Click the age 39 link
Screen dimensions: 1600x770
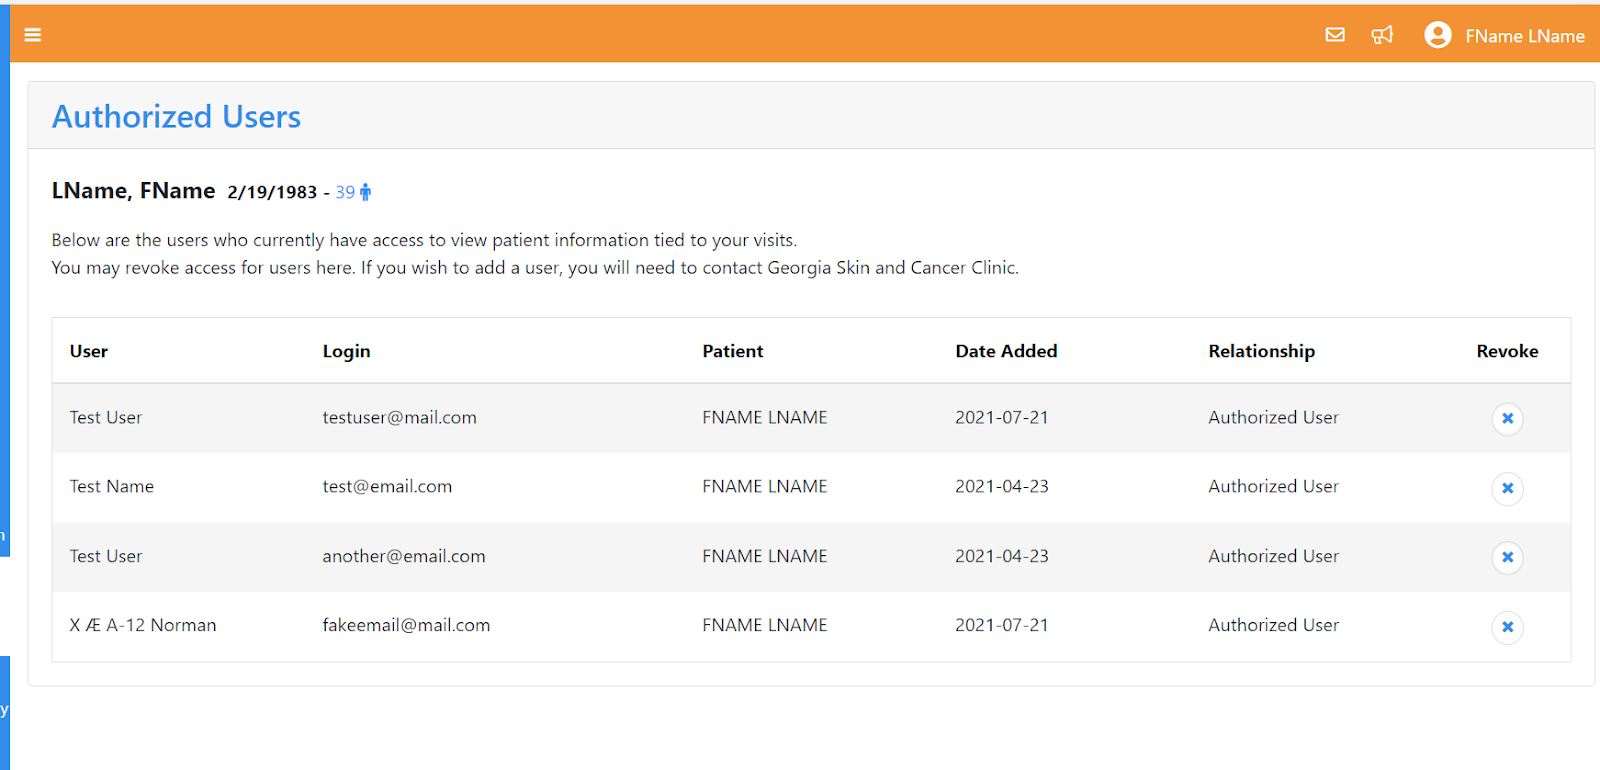345,192
